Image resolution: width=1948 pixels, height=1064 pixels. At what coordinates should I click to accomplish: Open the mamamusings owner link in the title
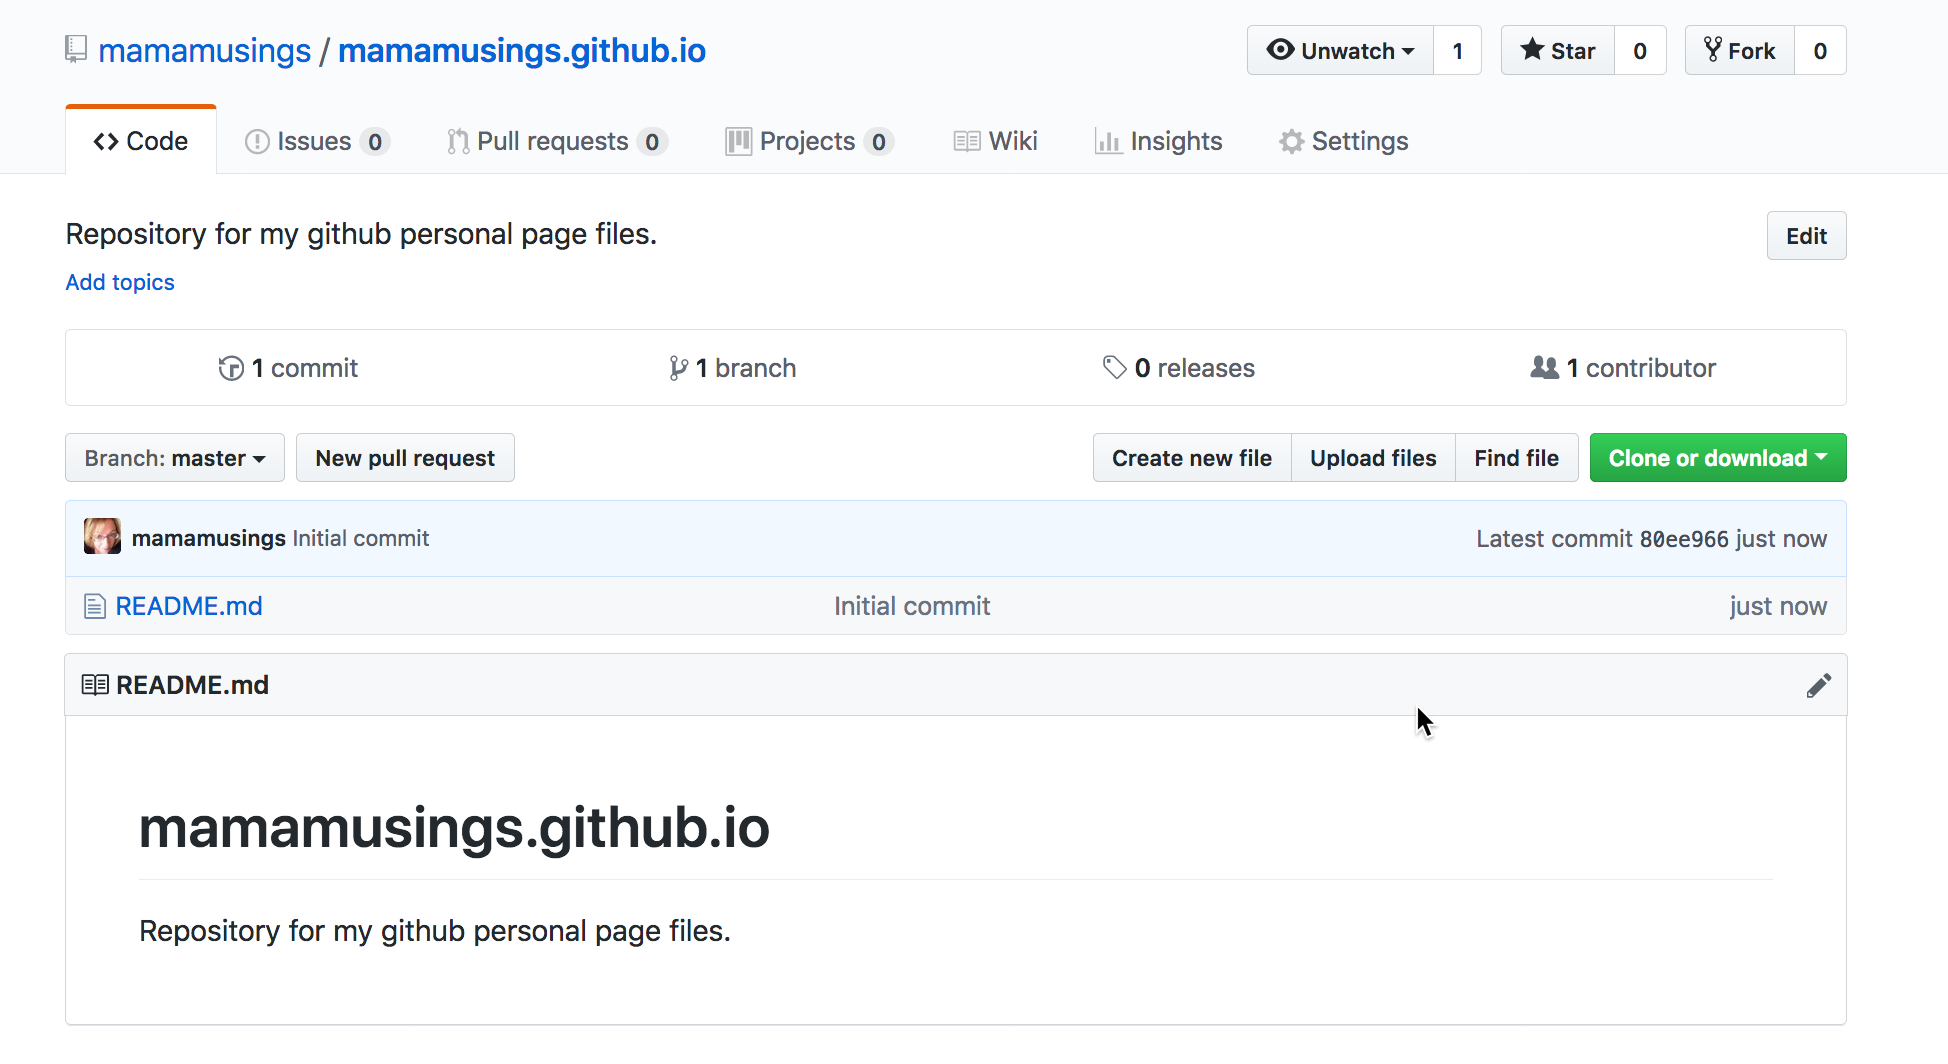click(x=205, y=50)
